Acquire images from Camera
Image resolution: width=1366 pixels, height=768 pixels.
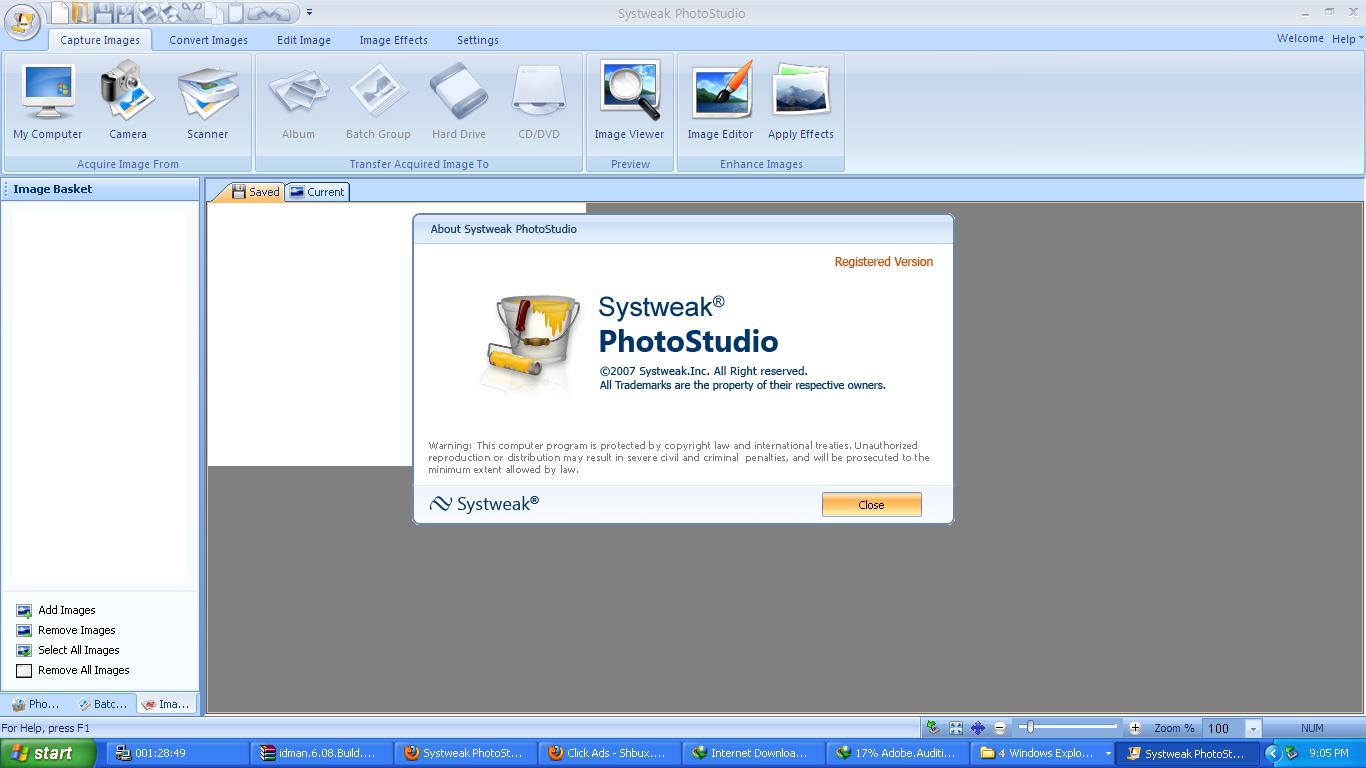(x=128, y=101)
